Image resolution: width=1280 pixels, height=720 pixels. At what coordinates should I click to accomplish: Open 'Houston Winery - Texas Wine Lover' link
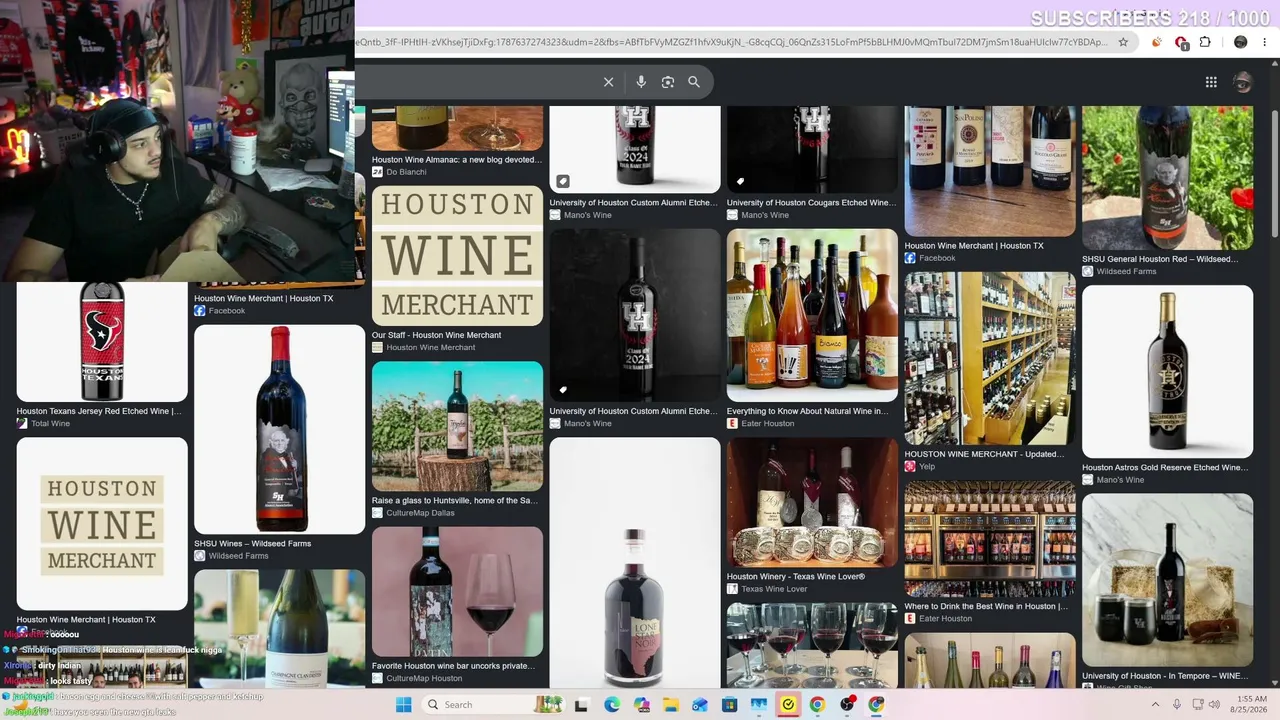pos(796,577)
